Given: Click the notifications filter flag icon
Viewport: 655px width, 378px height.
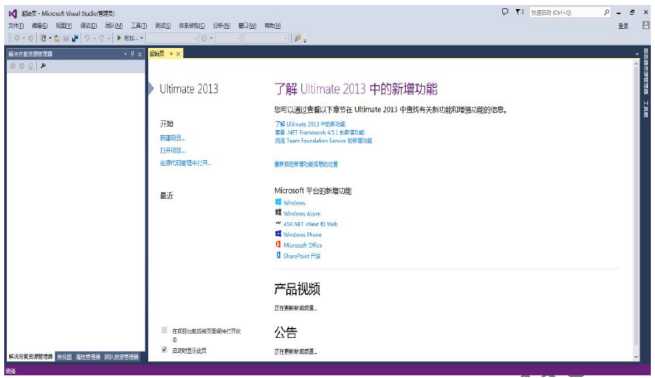Looking at the screenshot, I should click(519, 12).
